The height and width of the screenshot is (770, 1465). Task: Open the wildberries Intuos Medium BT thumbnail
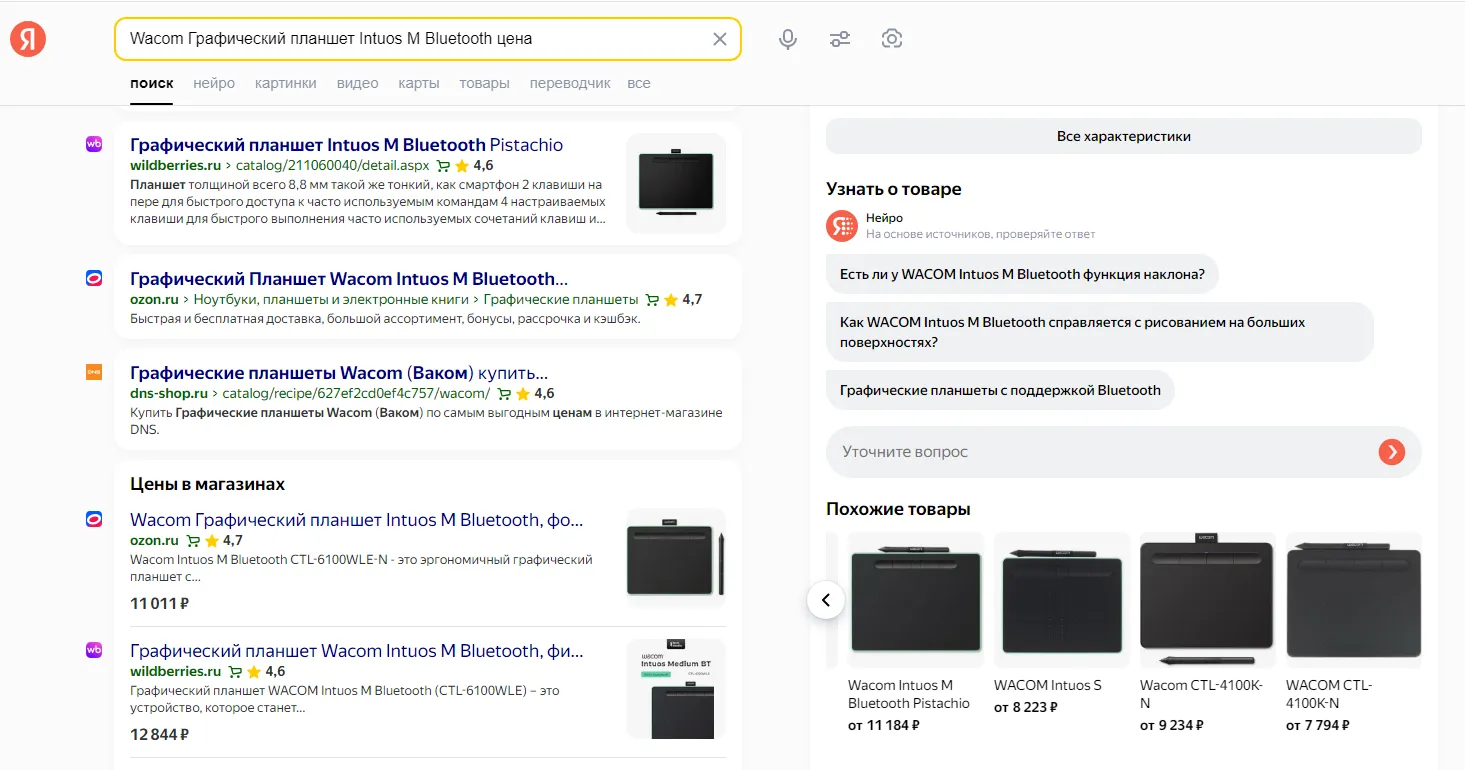pyautogui.click(x=676, y=689)
